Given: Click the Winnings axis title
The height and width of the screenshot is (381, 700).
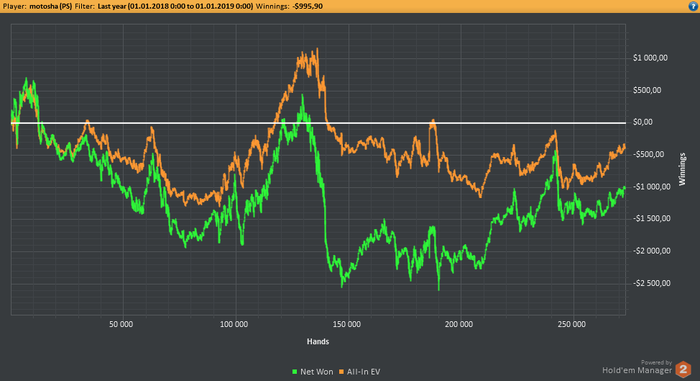Looking at the screenshot, I should 682,169.
